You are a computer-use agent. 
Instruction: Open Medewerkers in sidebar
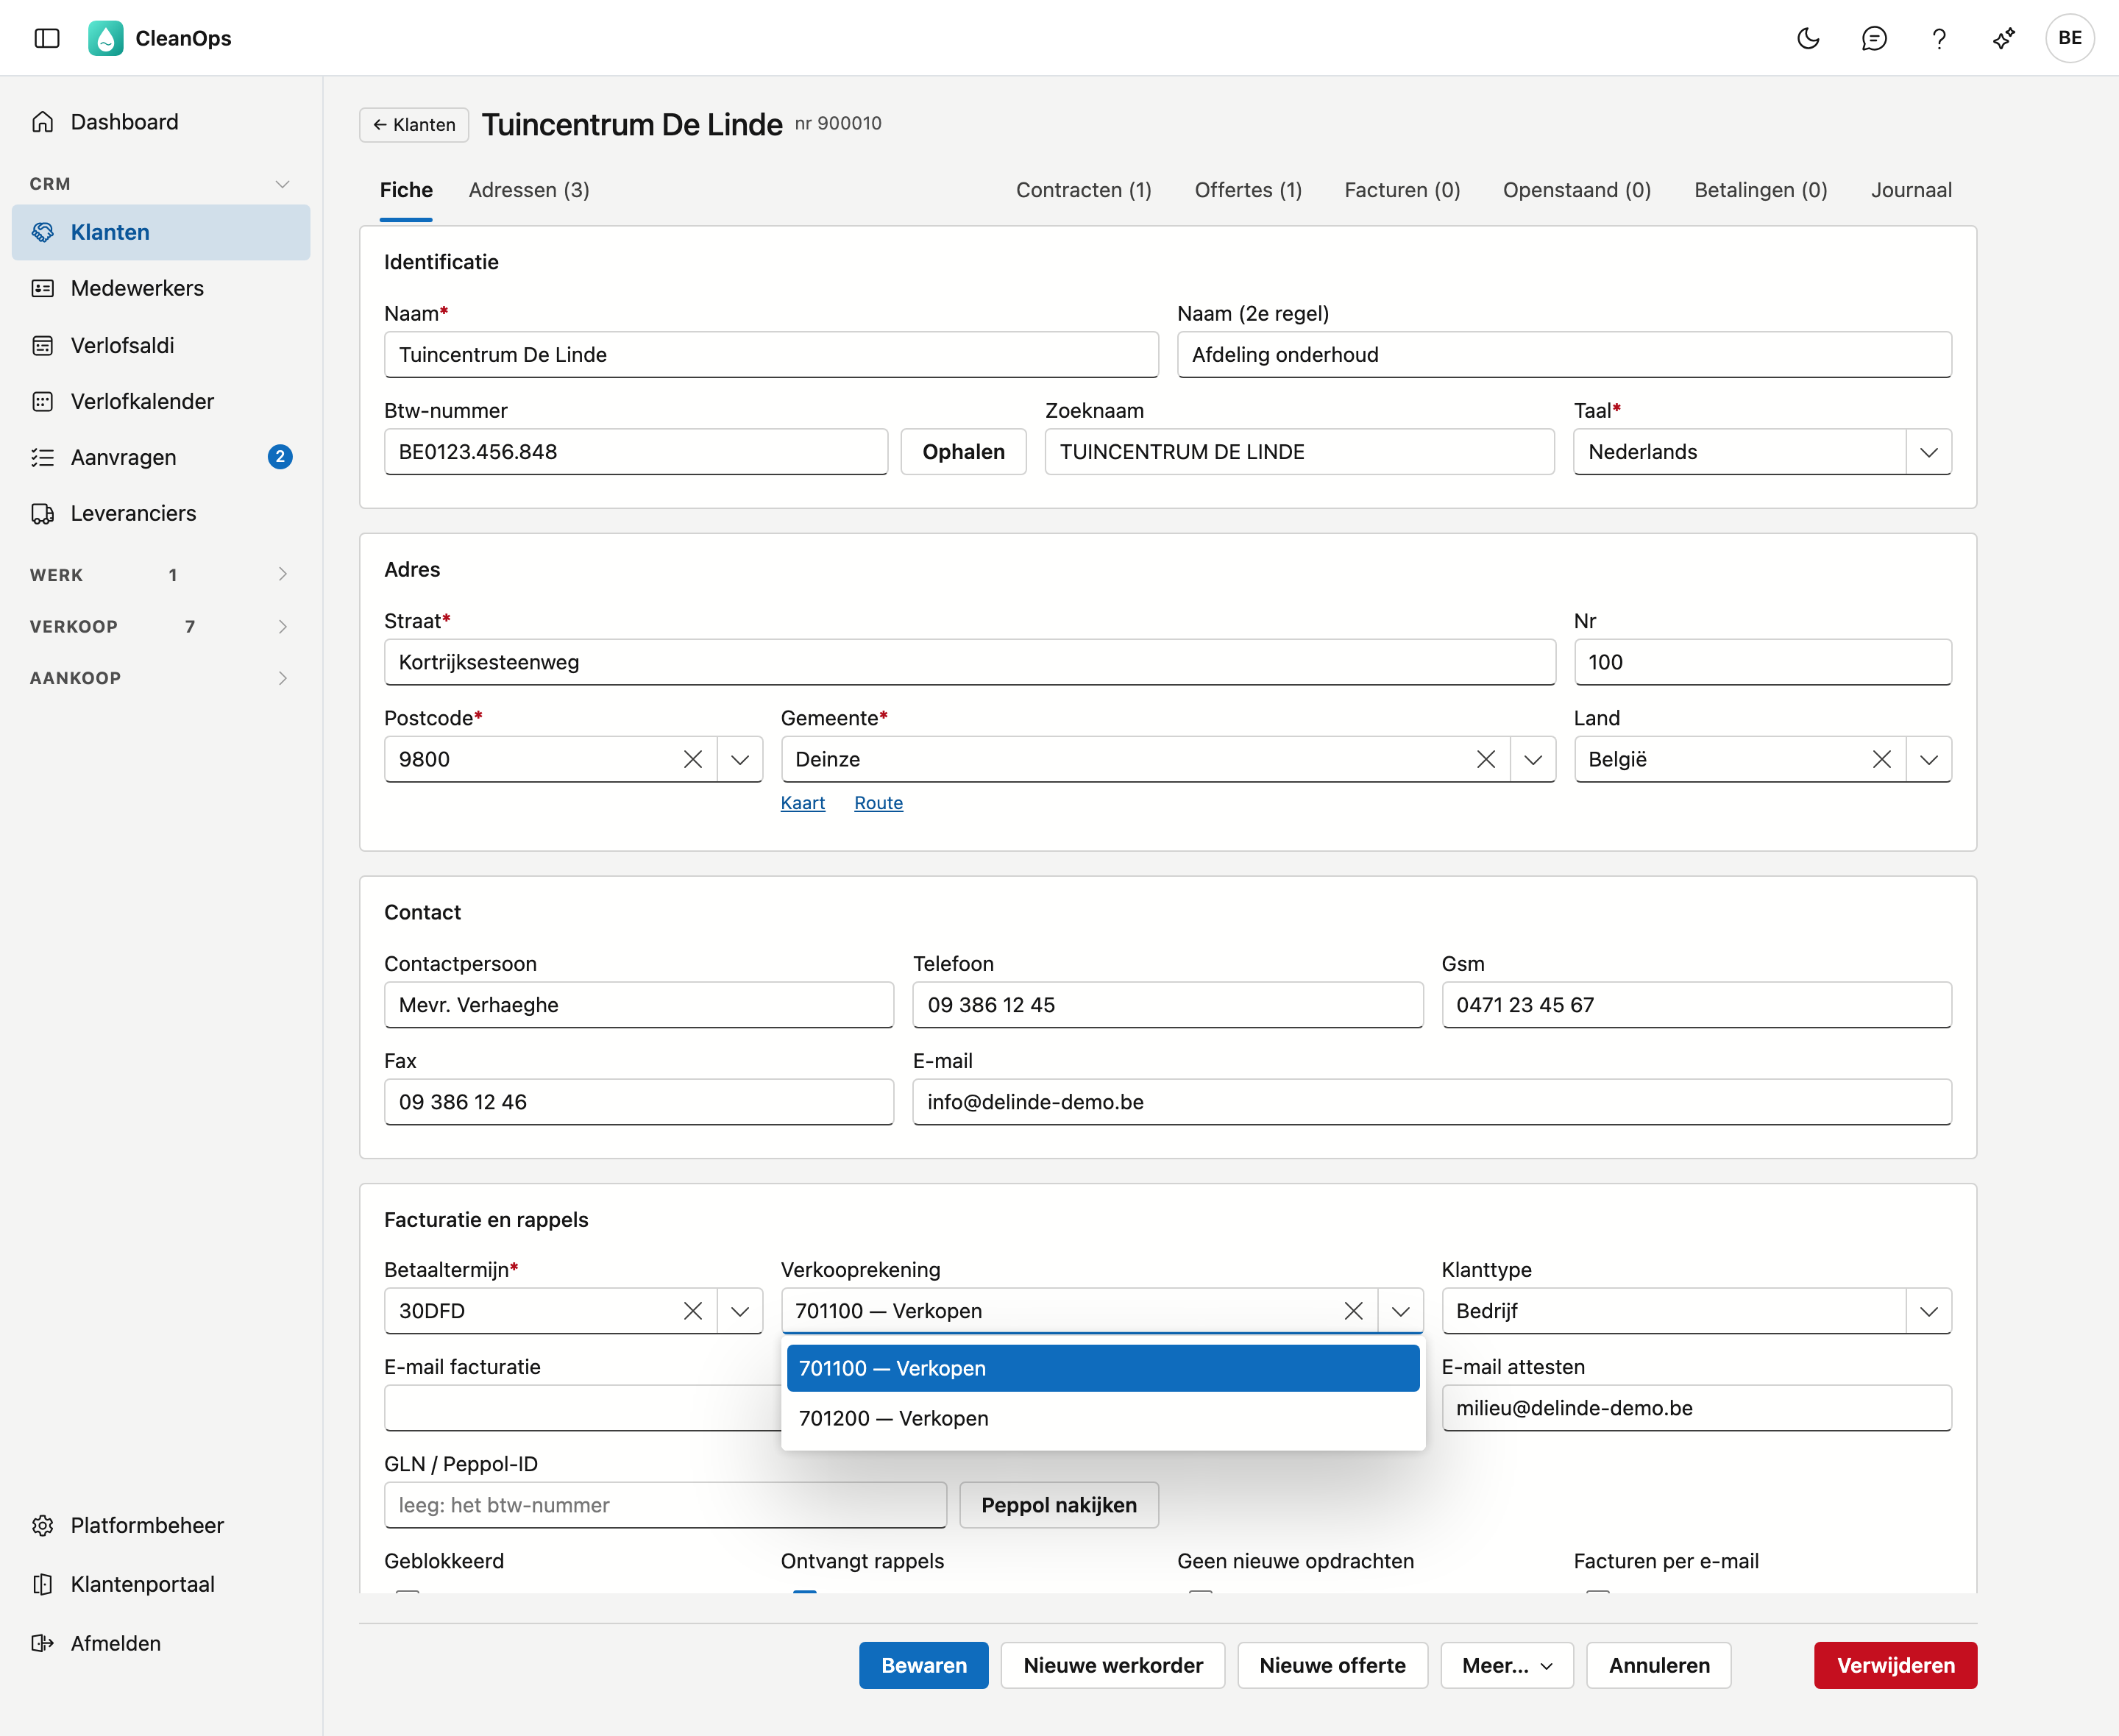[161, 288]
